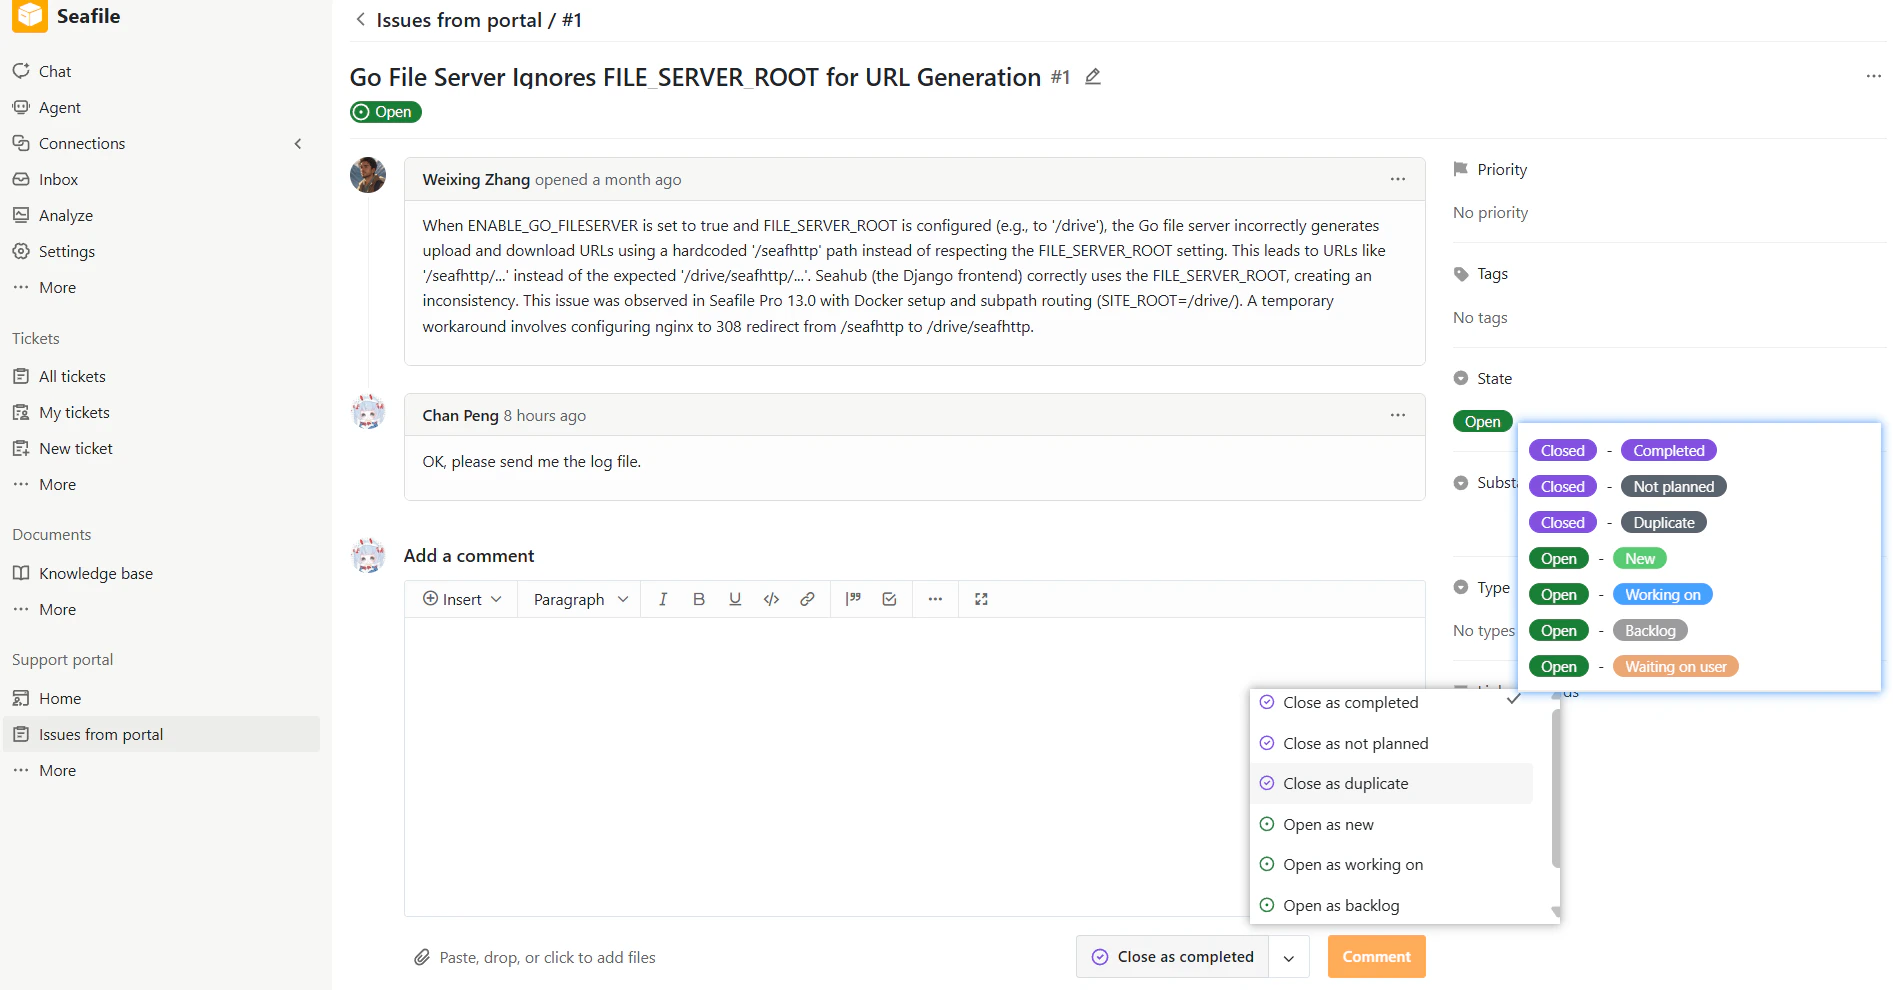Set state to Open - Backlog
This screenshot has width=1893, height=990.
[x=1609, y=631]
